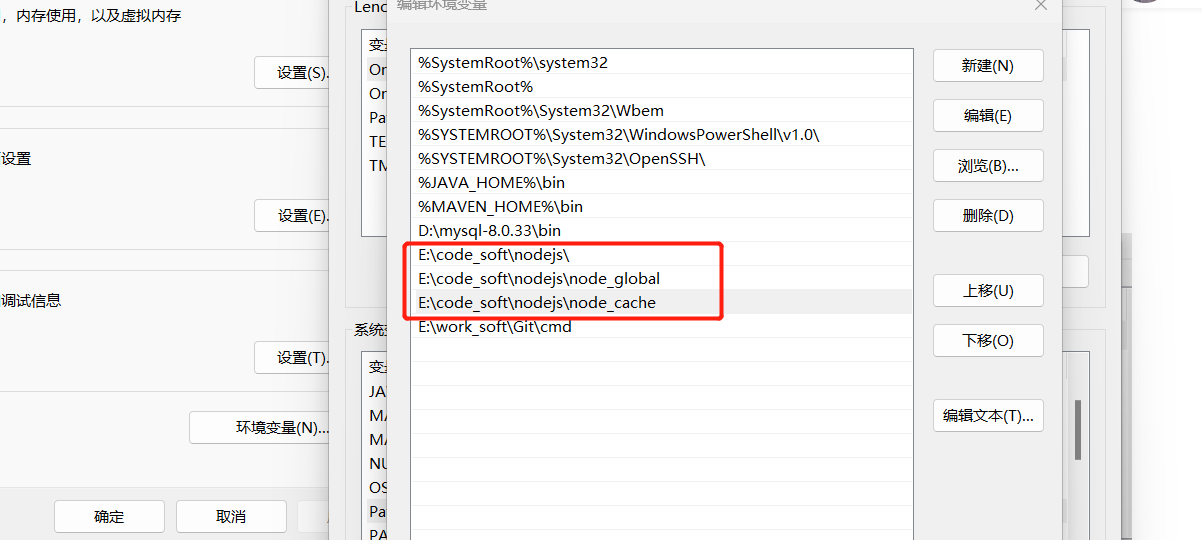Click the 编辑(E) button in the path editor
The height and width of the screenshot is (540, 1202).
click(988, 116)
